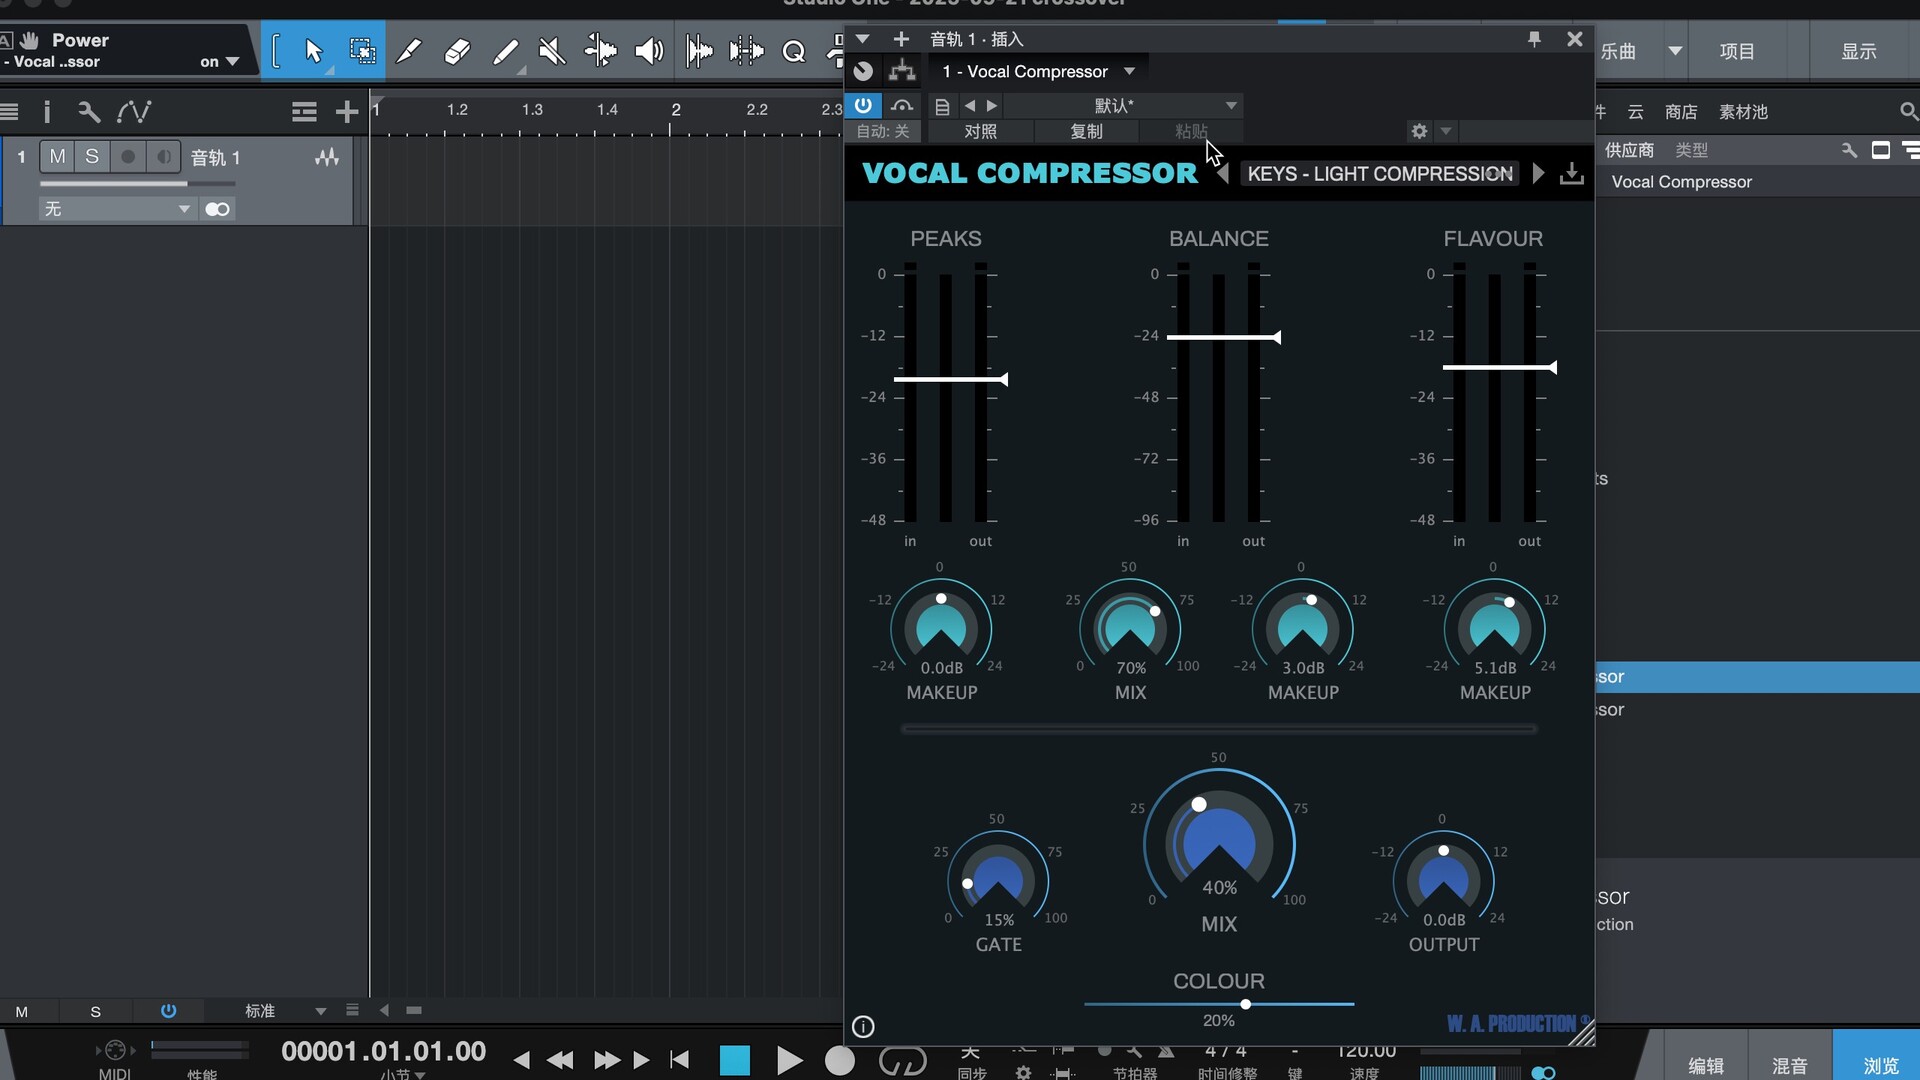Mute 音轨 1
Screen dimensions: 1920x1080
coord(58,157)
